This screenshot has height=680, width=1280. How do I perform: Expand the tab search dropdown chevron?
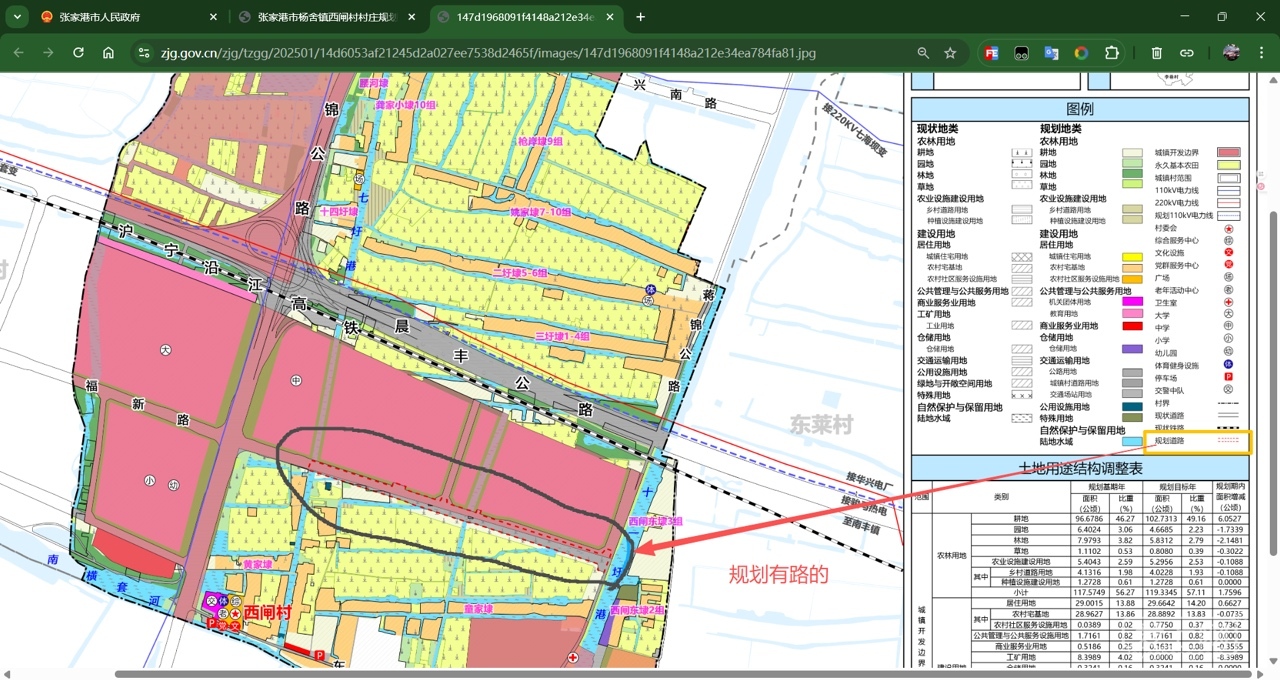18,17
